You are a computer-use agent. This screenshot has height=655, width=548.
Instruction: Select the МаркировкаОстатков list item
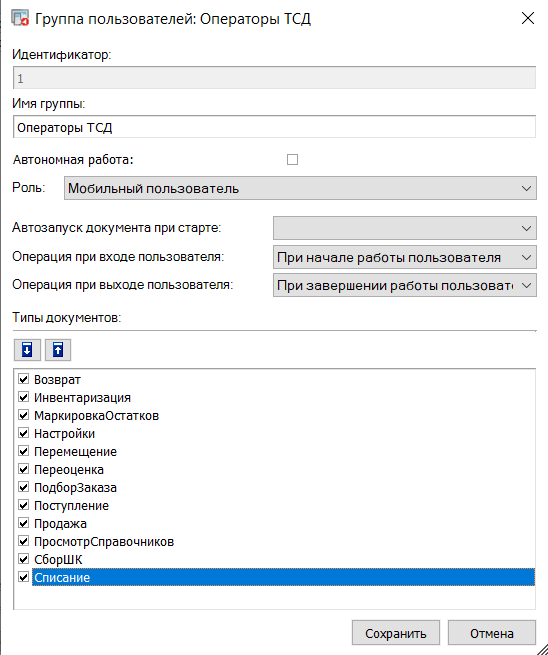tap(96, 416)
